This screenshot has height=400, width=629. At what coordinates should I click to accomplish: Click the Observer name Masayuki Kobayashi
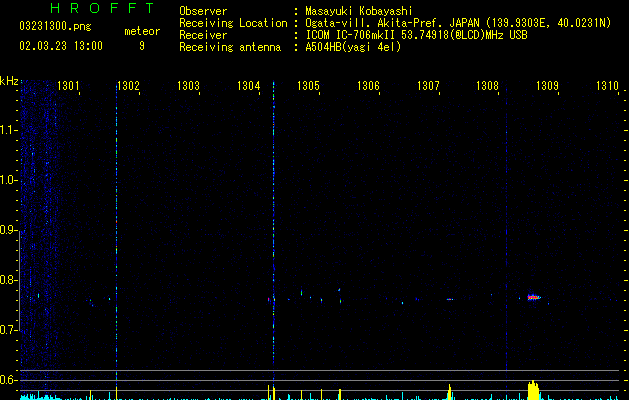[359, 11]
